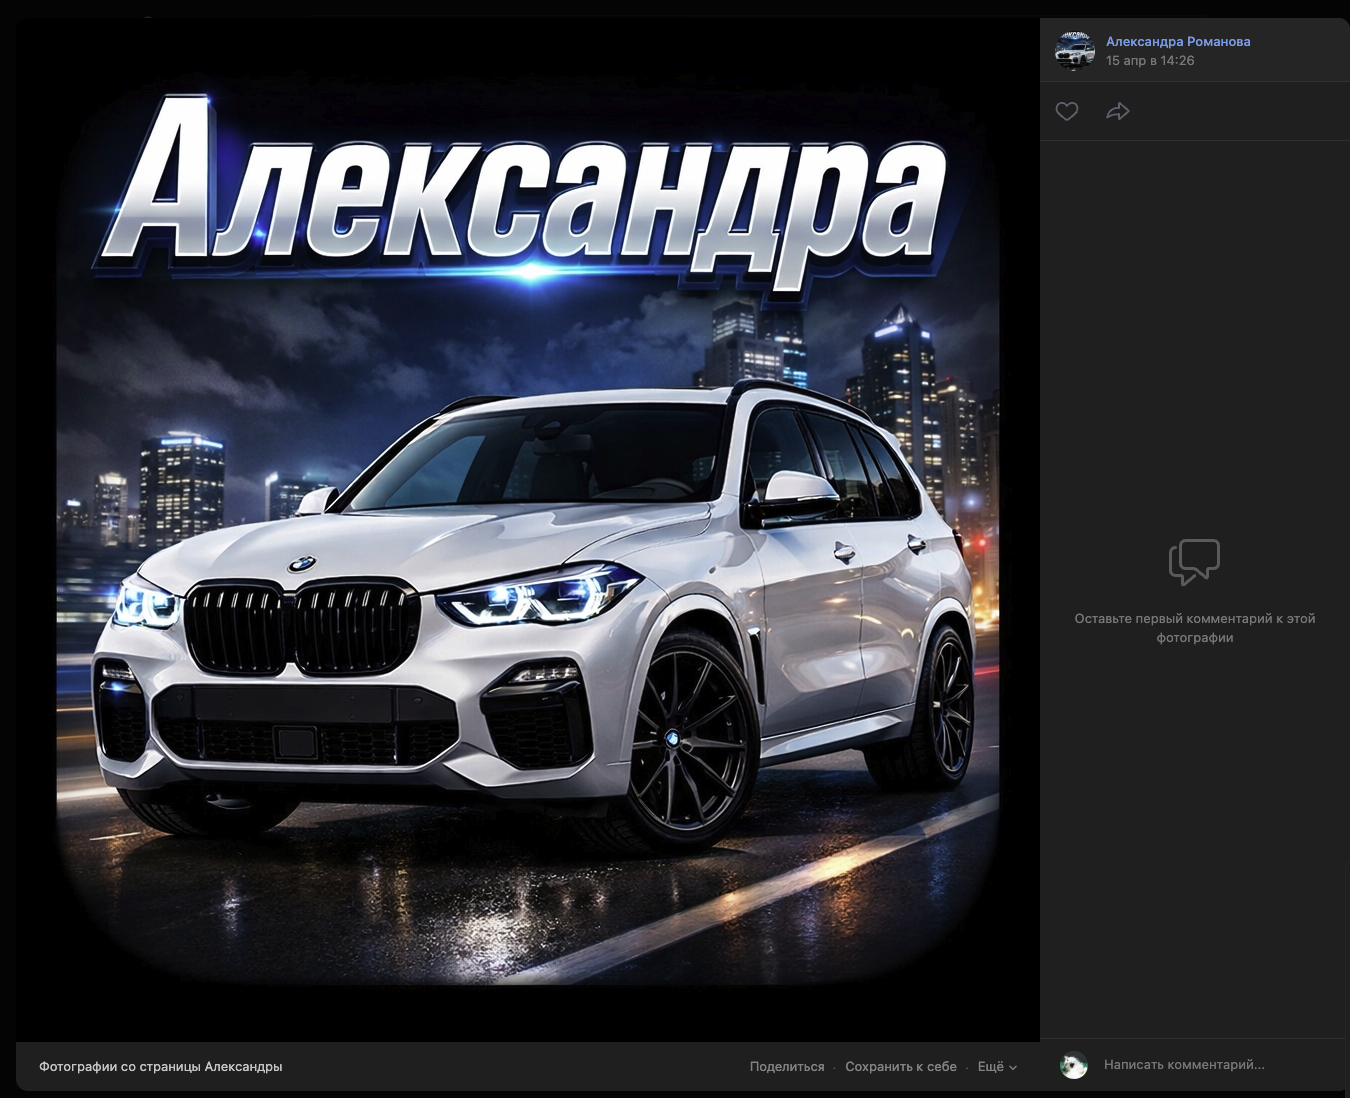This screenshot has height=1098, width=1350.
Task: Click the Поделиться link below the photo
Action: [x=787, y=1066]
